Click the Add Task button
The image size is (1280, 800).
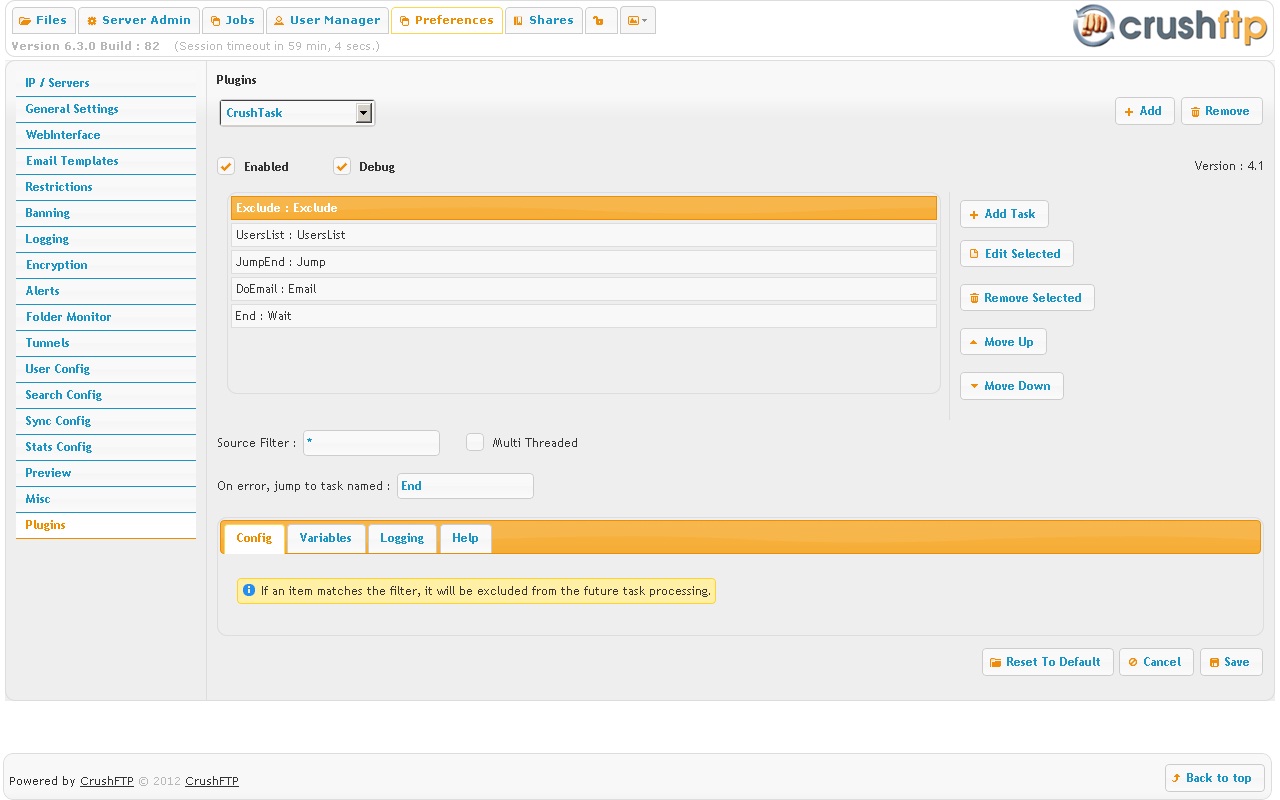[1004, 214]
